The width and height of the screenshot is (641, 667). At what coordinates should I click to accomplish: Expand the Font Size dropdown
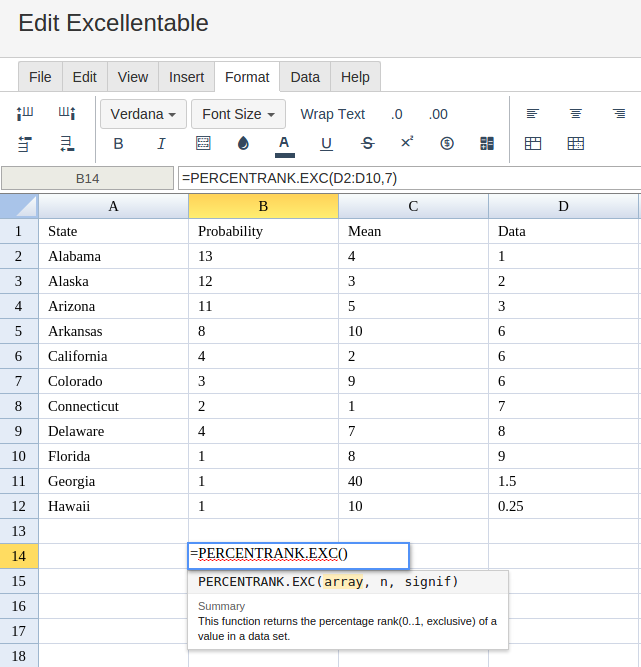point(238,114)
